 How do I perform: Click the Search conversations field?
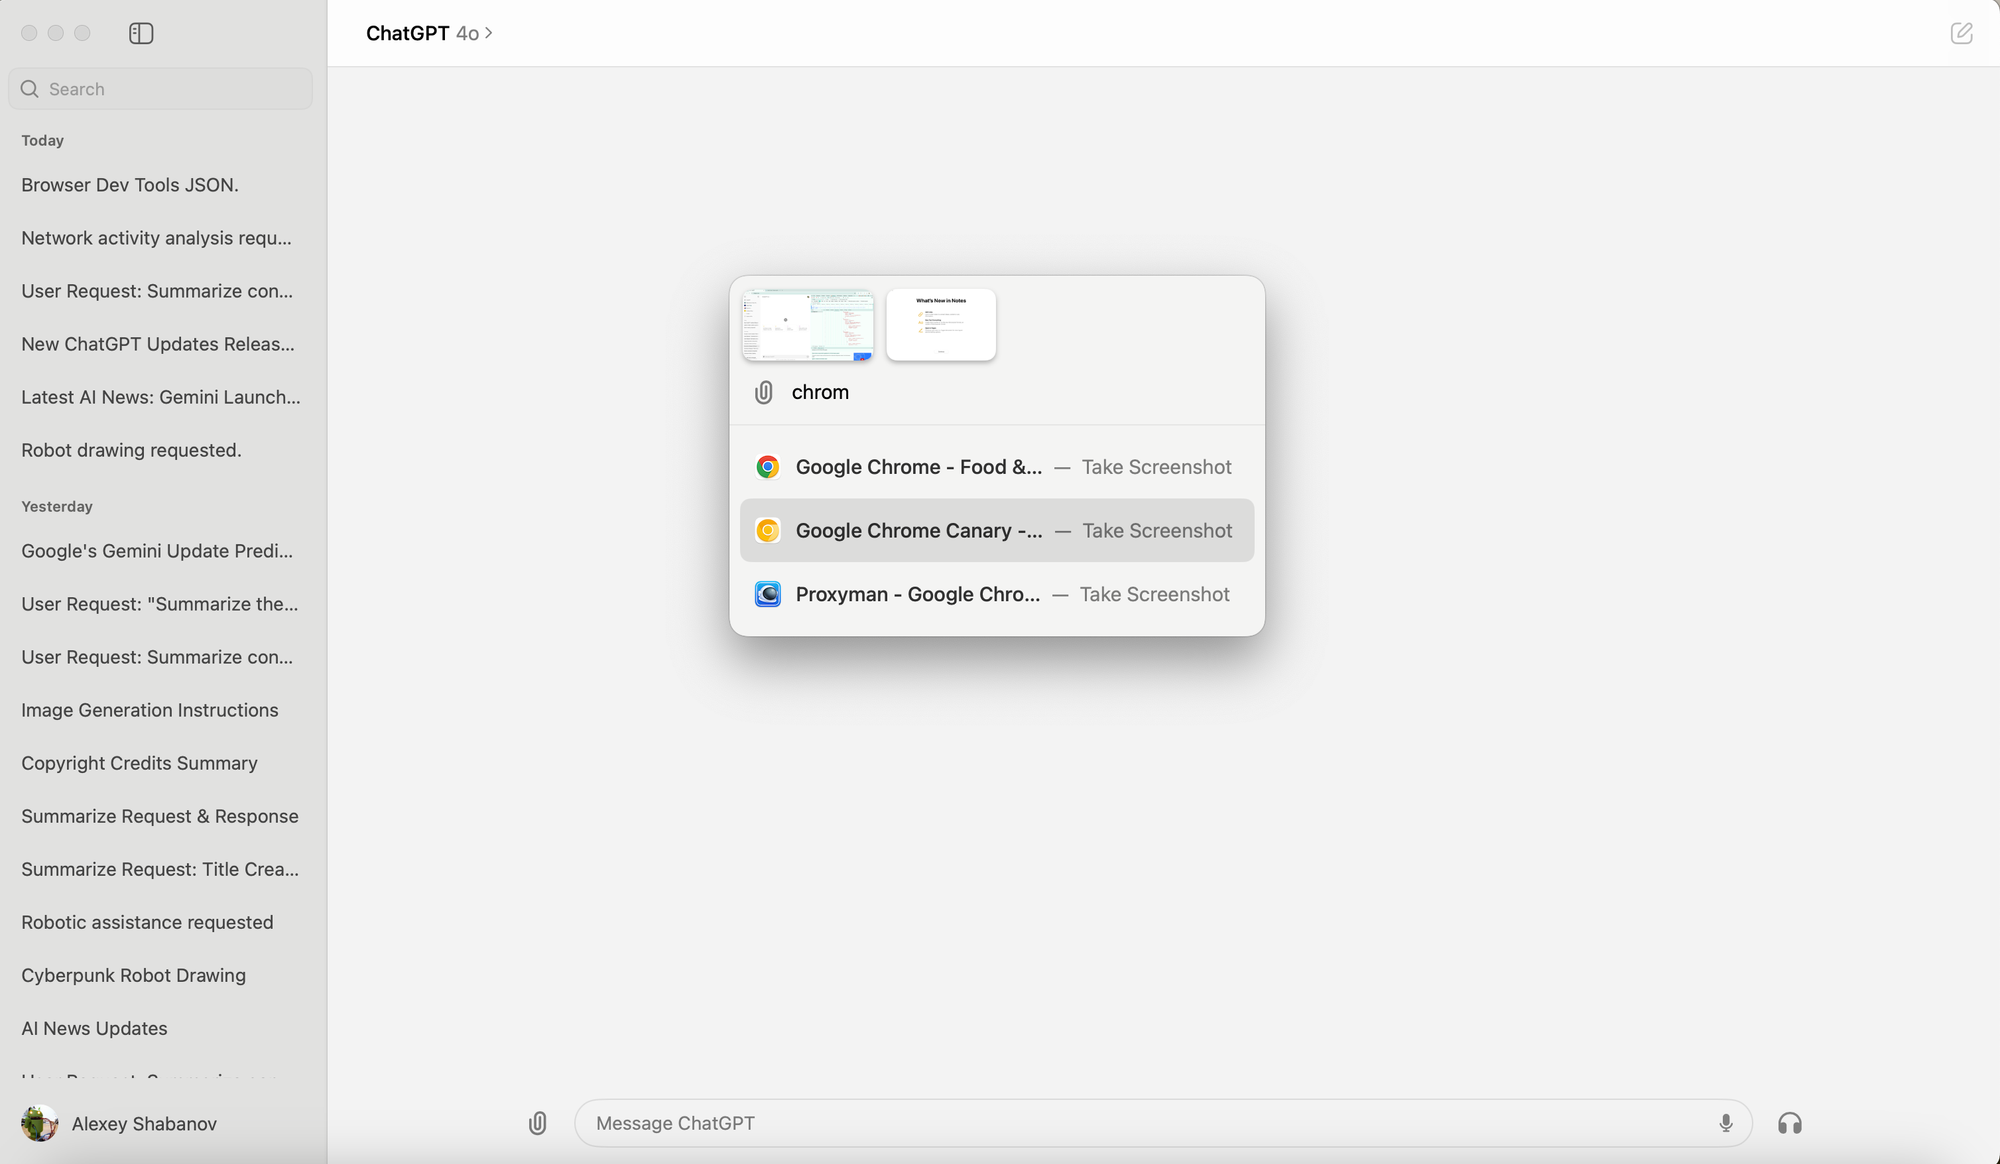point(160,89)
